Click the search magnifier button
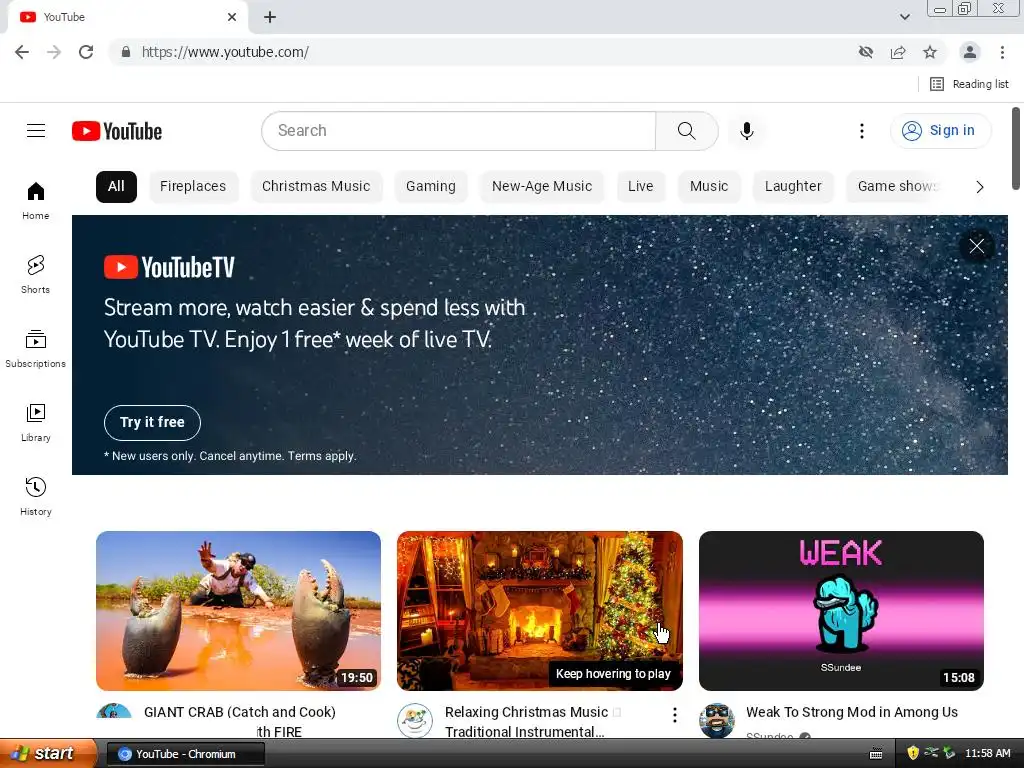1024x768 pixels. [686, 131]
